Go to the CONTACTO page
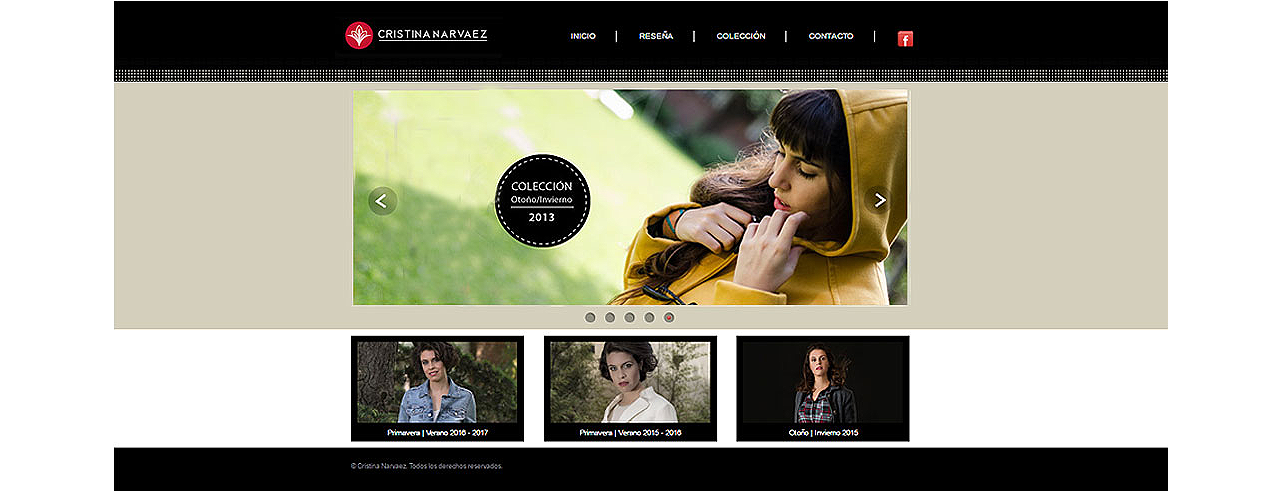 point(831,36)
